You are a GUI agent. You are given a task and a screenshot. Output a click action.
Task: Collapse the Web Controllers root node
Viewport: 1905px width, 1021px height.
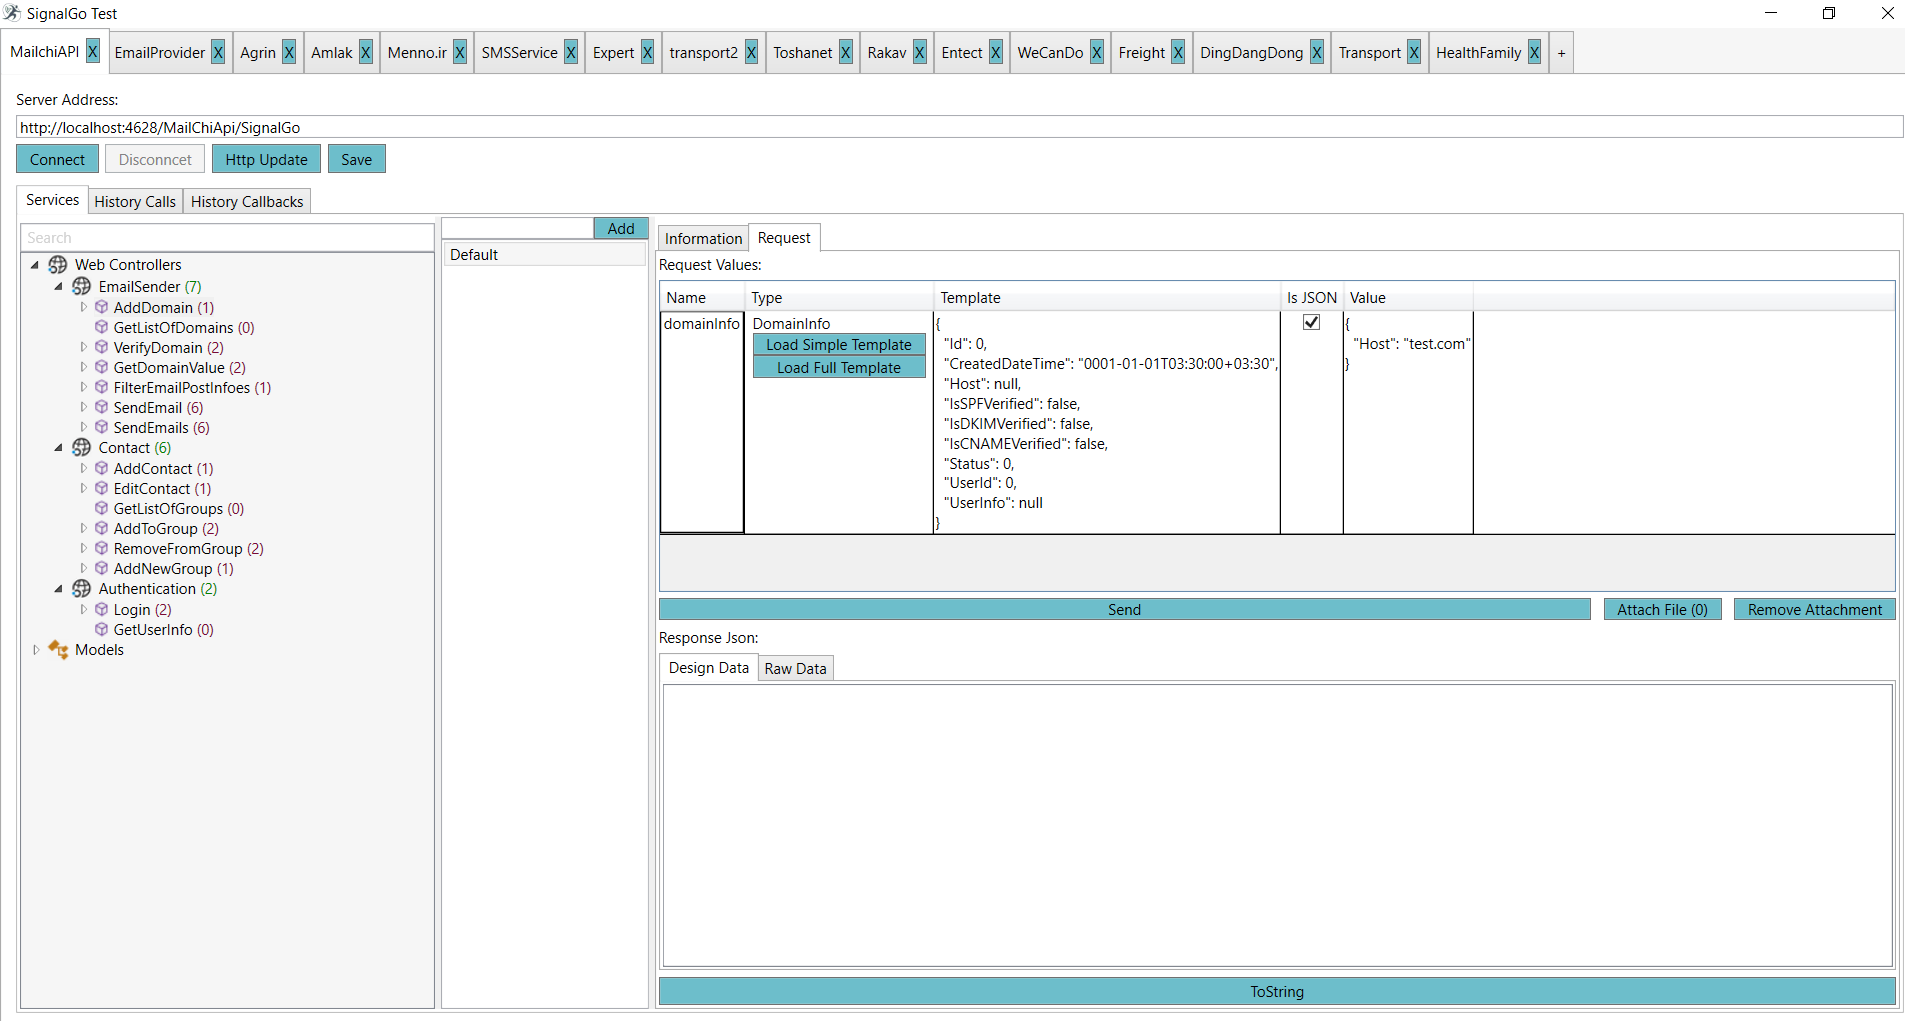35,265
